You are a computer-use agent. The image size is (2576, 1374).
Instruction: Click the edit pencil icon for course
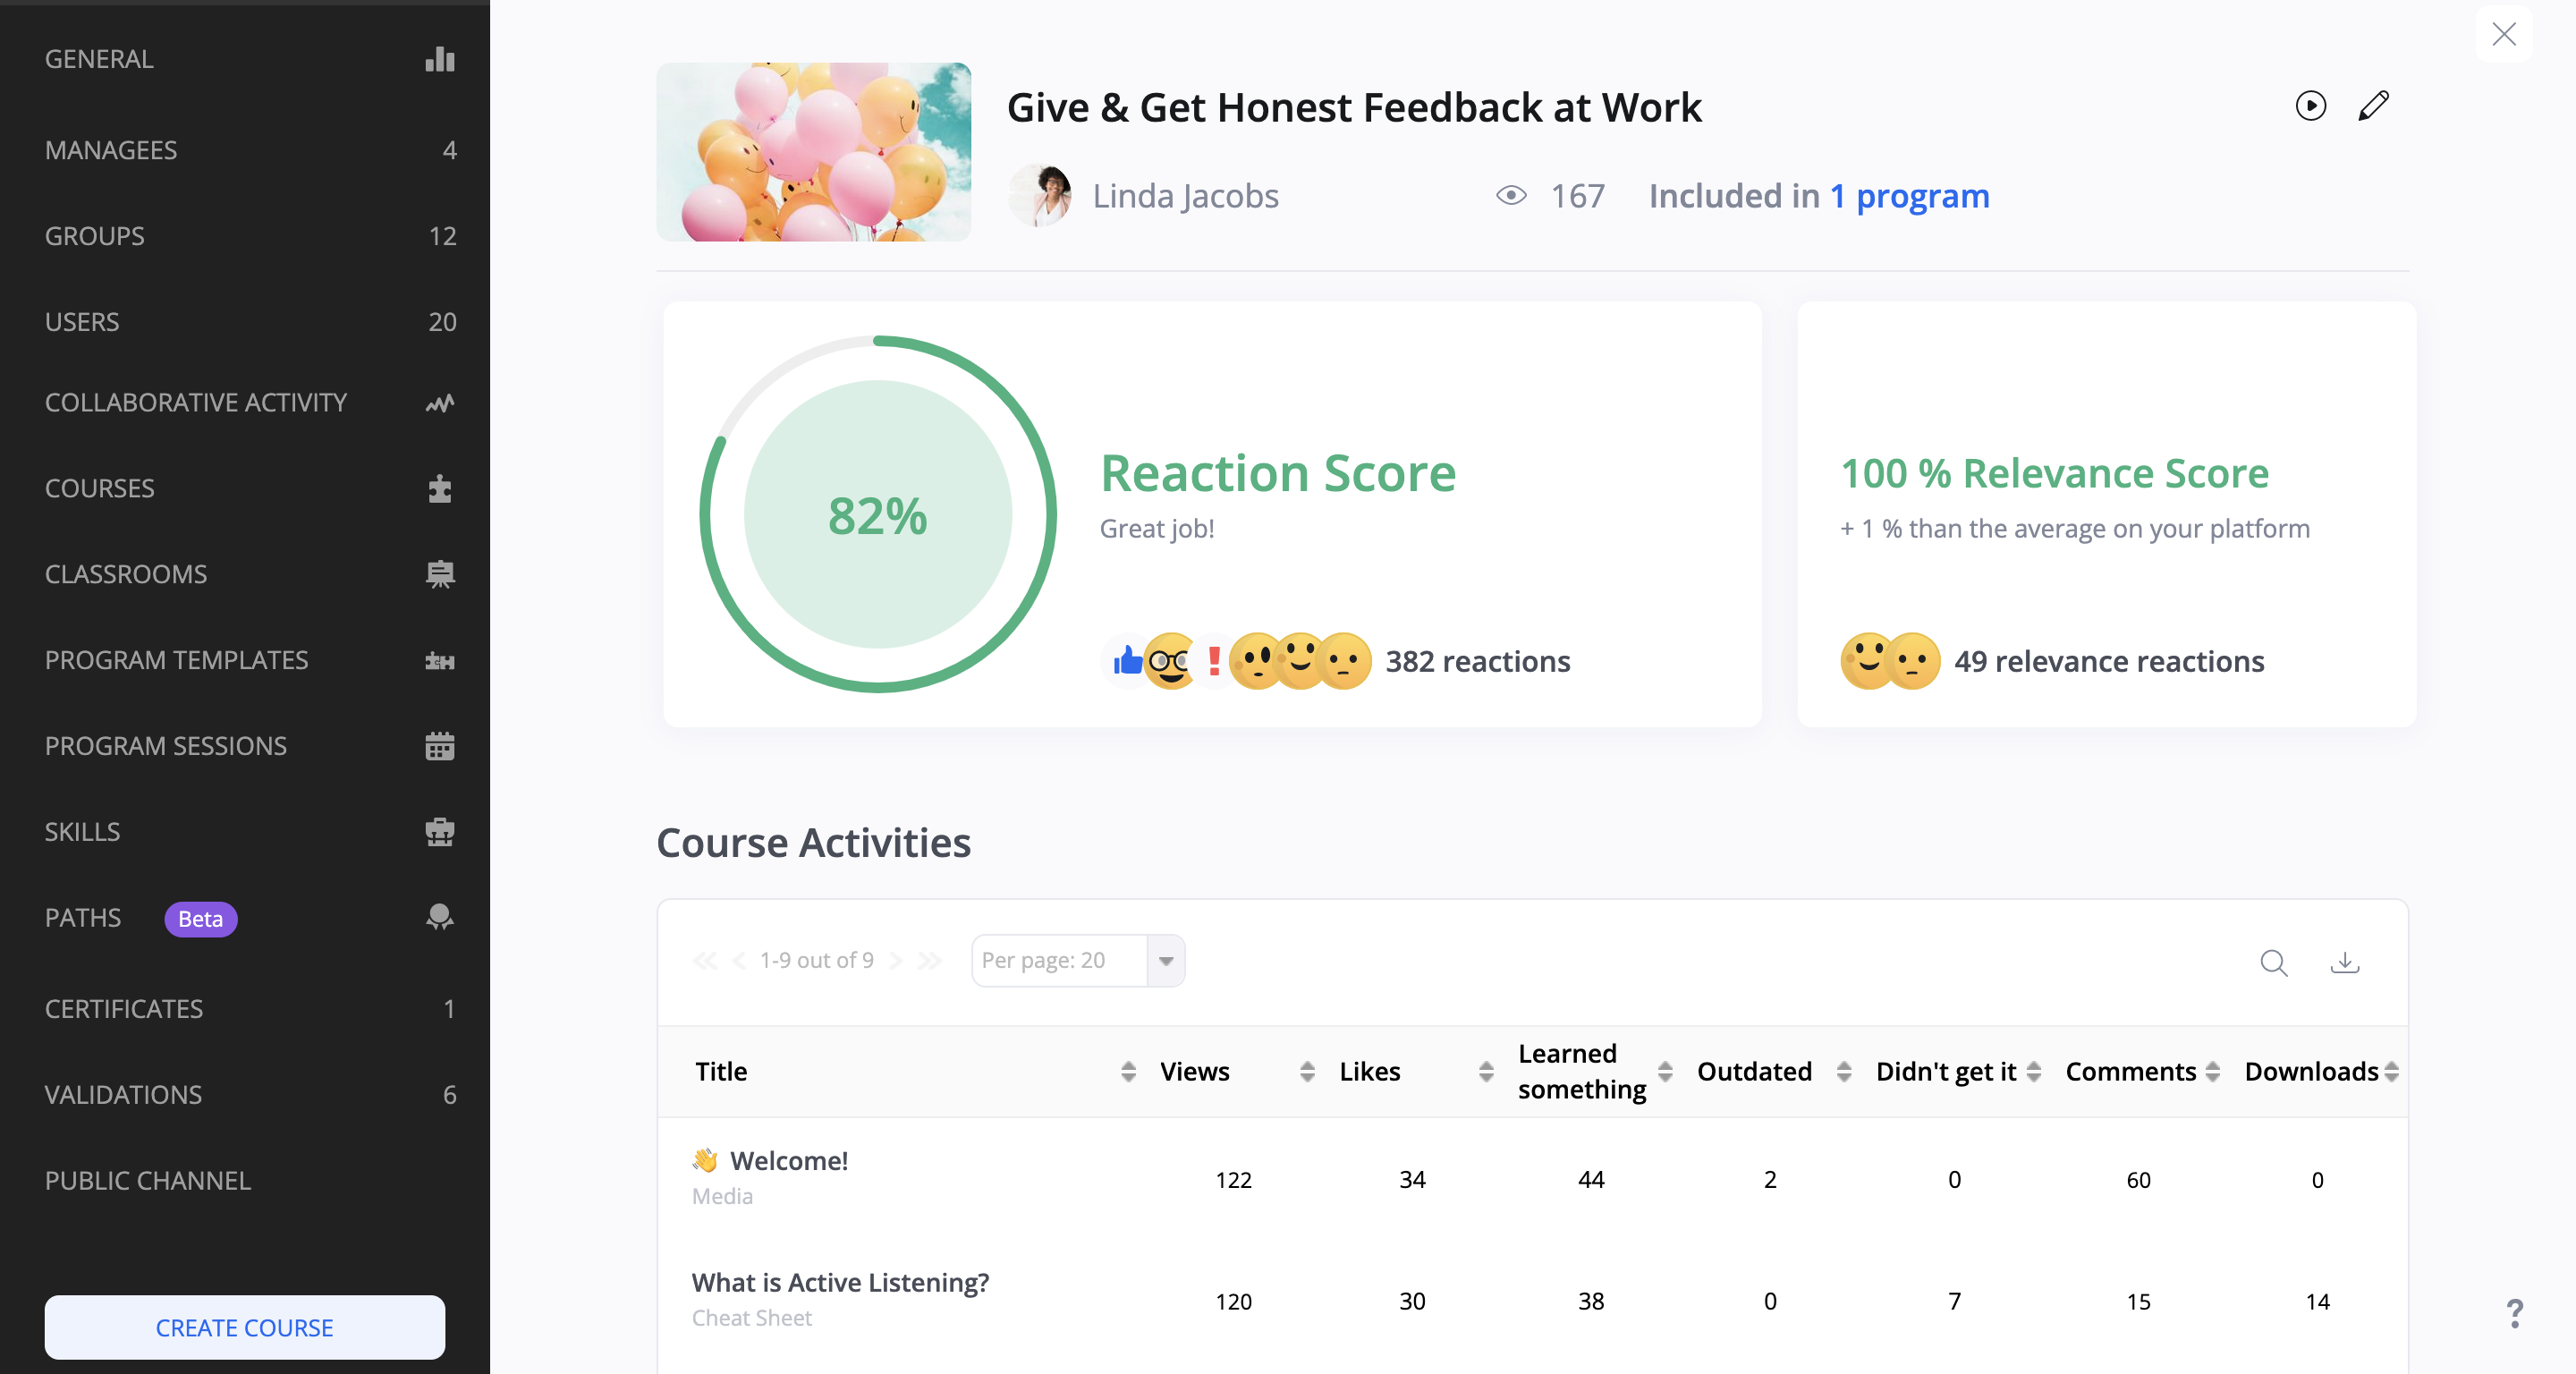[2373, 106]
